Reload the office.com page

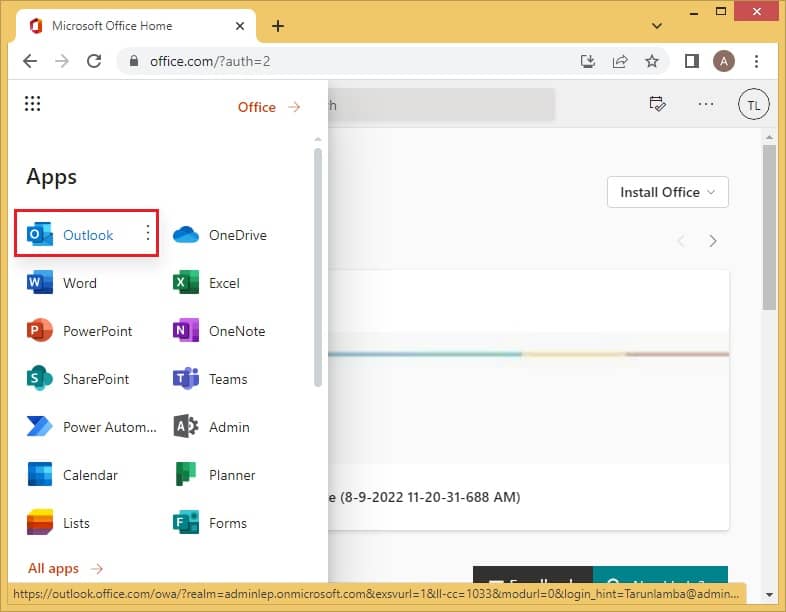[x=94, y=61]
